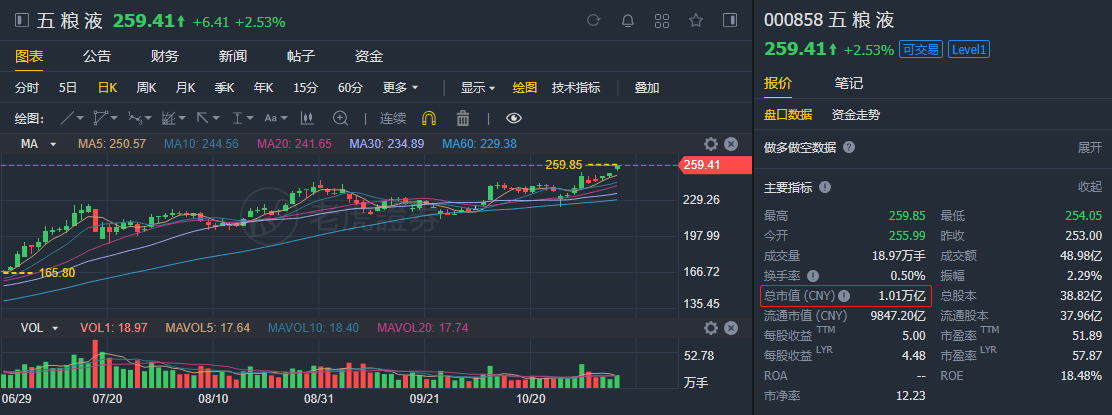The height and width of the screenshot is (415, 1112).
Task: Click the info icon beside 换手率
Action: pos(813,275)
